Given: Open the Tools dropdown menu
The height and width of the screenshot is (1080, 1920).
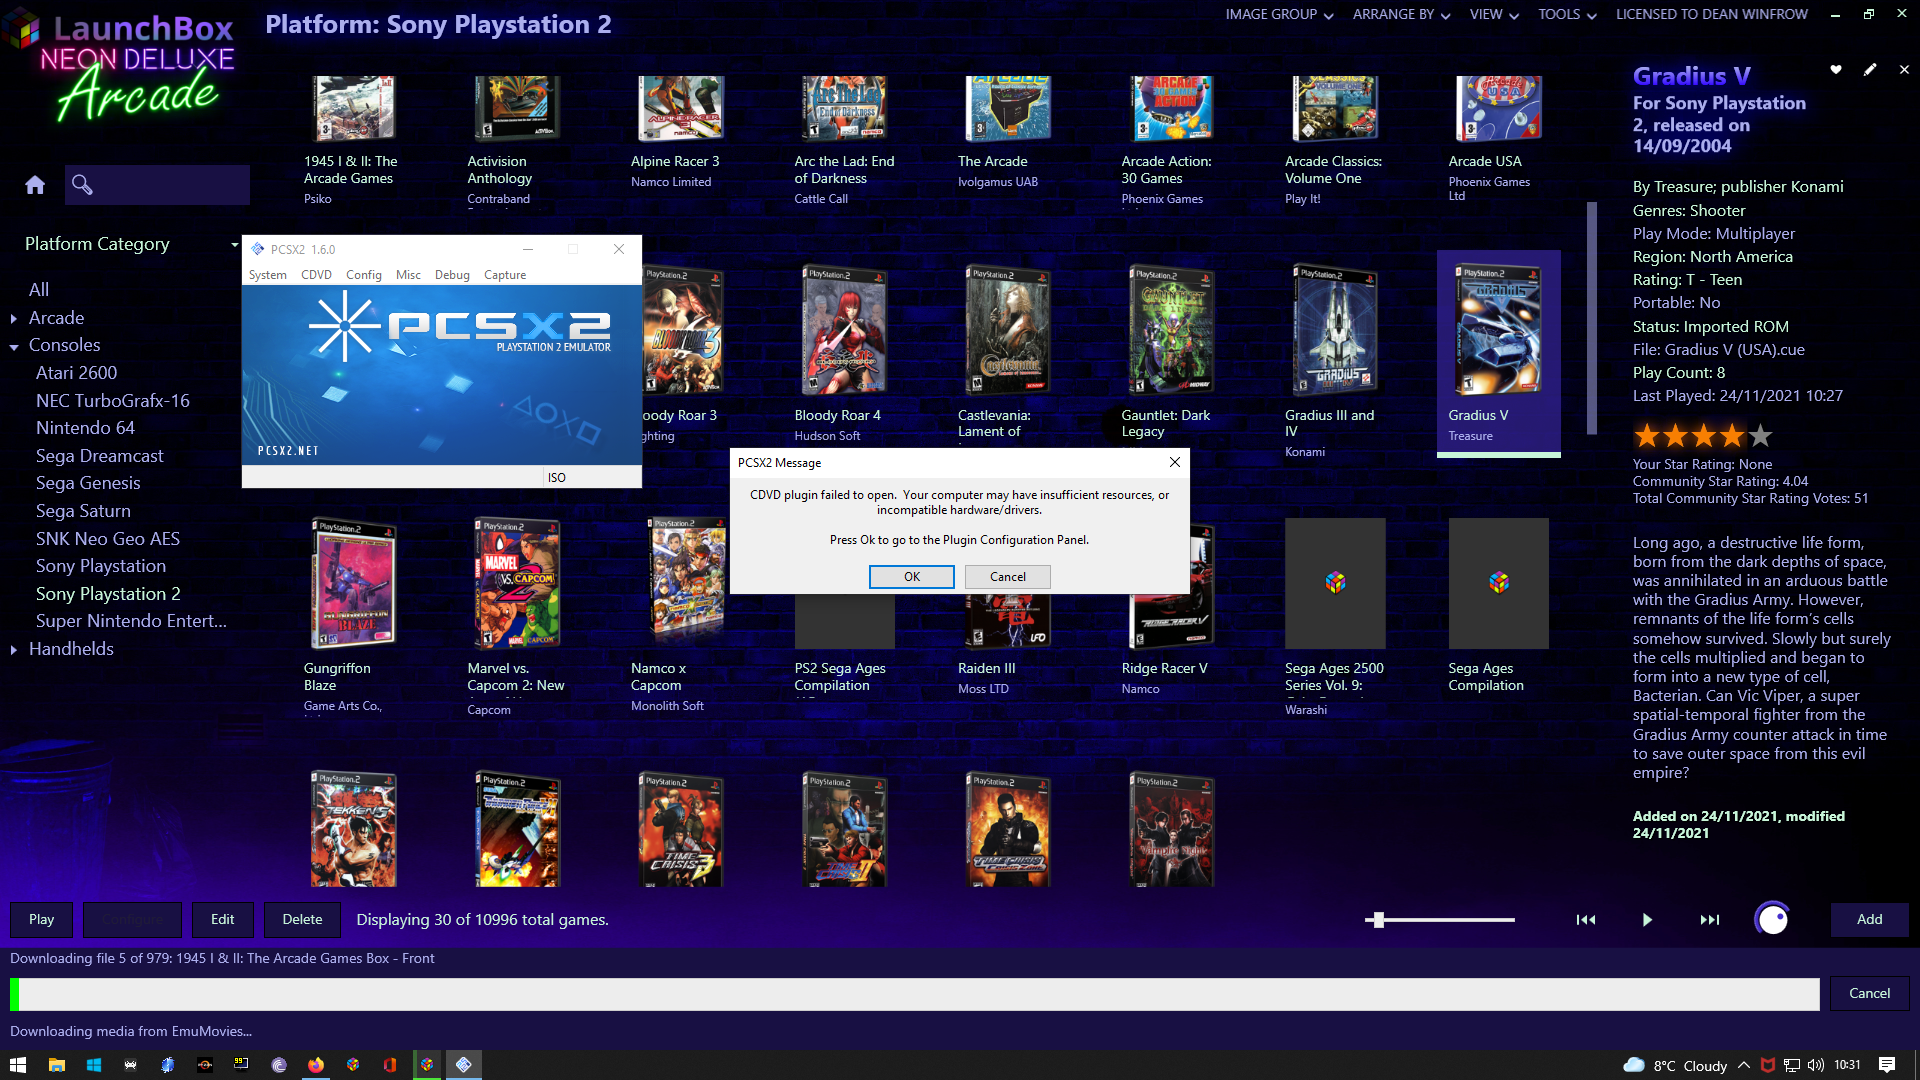Looking at the screenshot, I should click(1567, 15).
